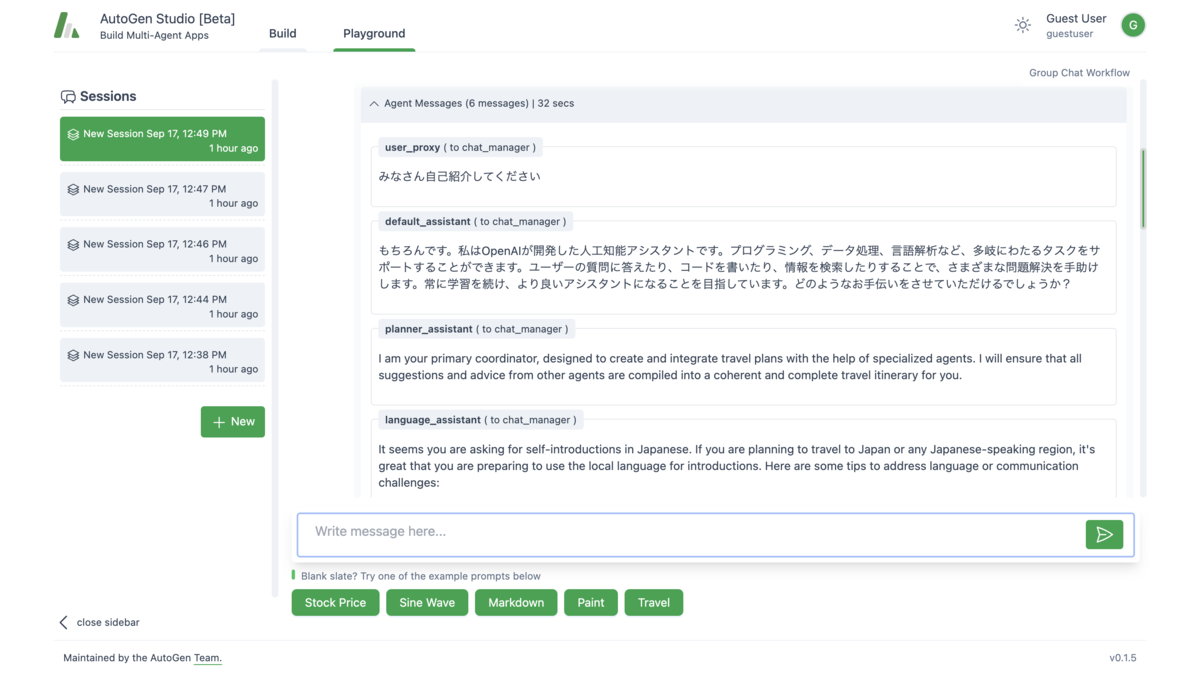
Task: Click the planner_assistant "primary coordinator" message
Action: 730,367
